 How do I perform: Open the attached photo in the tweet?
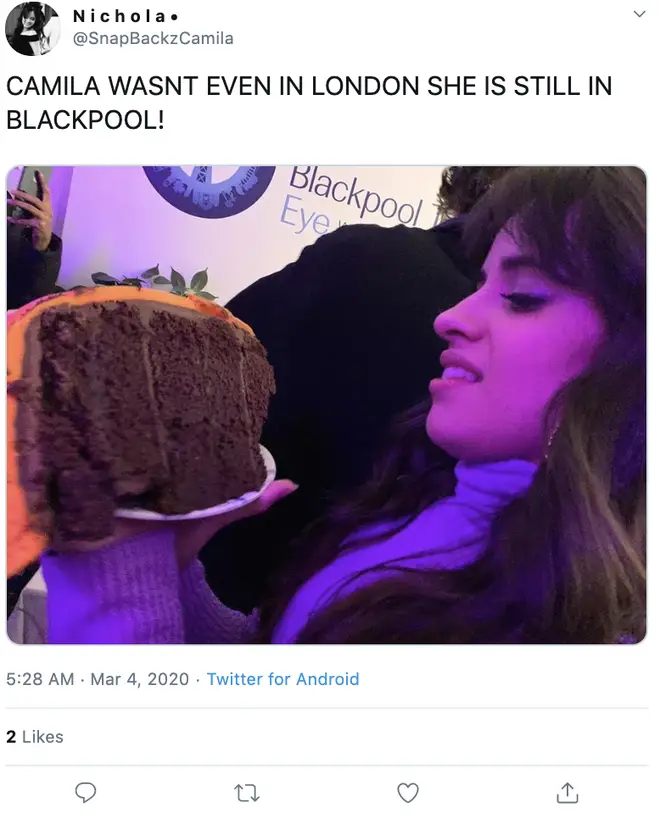click(x=326, y=405)
